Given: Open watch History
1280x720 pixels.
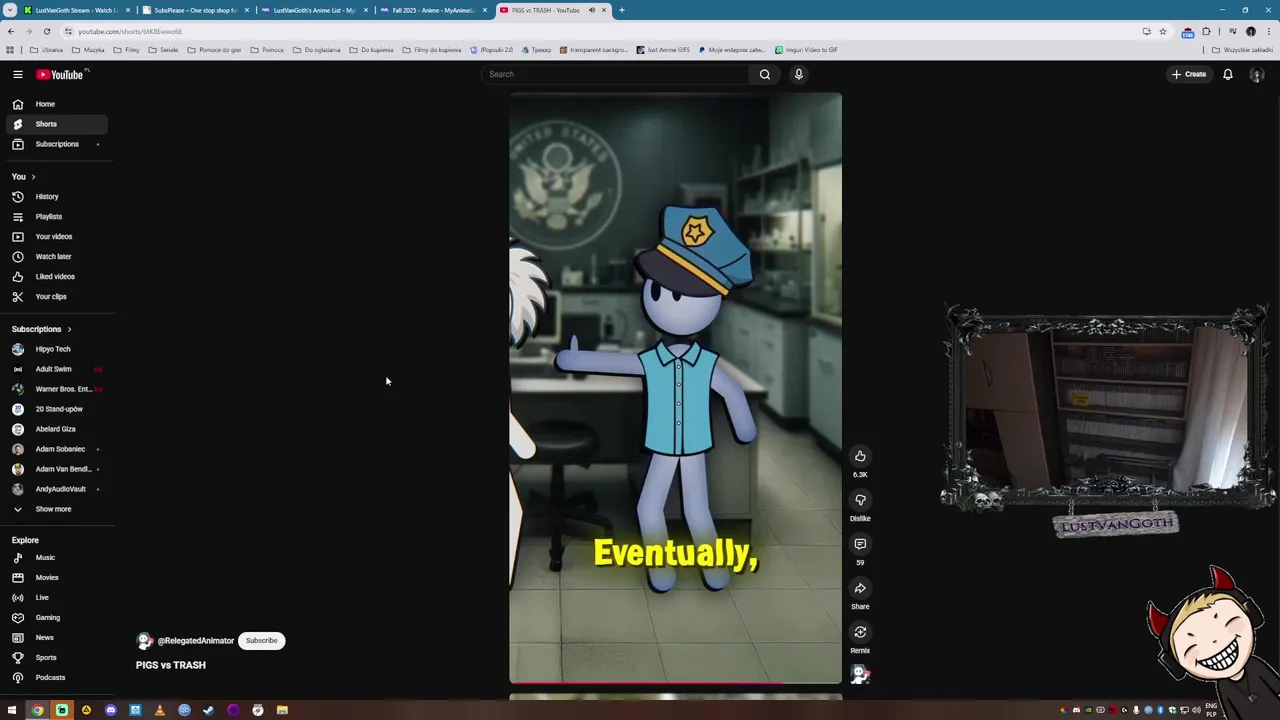Looking at the screenshot, I should (57, 197).
